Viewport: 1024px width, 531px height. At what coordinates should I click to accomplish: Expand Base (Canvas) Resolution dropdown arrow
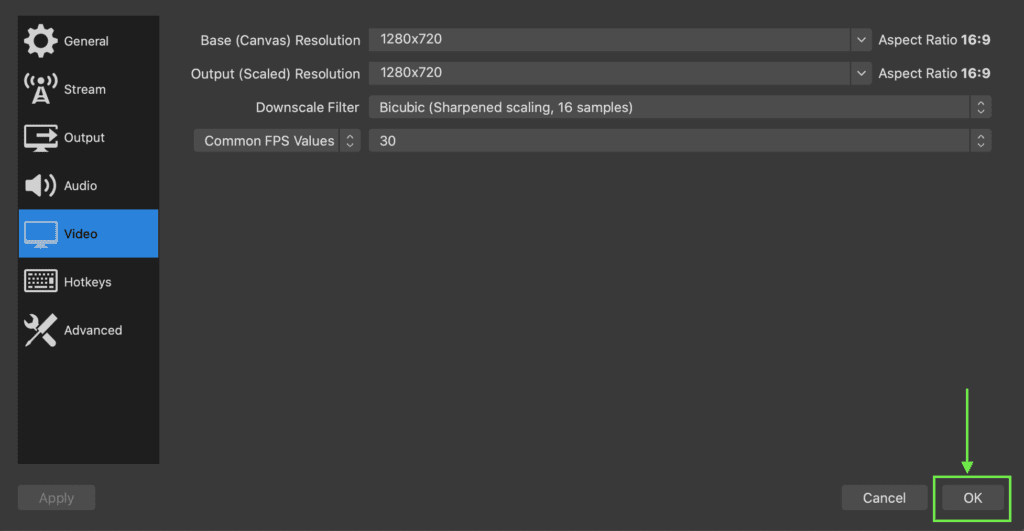click(x=861, y=40)
